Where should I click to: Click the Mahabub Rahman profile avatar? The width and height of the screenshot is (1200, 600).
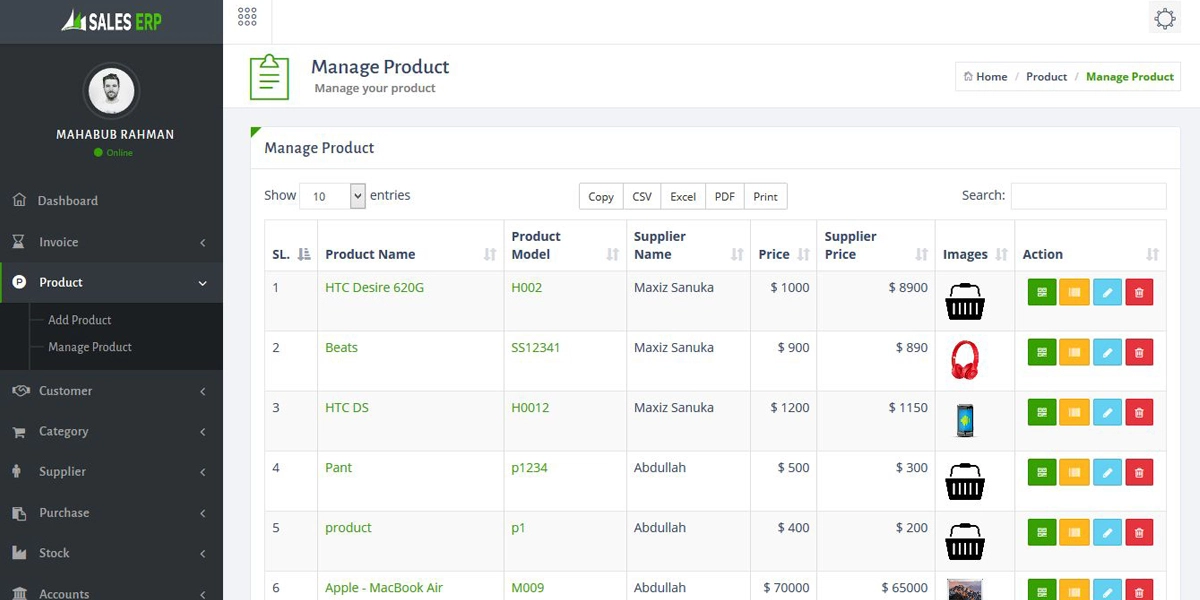tap(111, 91)
